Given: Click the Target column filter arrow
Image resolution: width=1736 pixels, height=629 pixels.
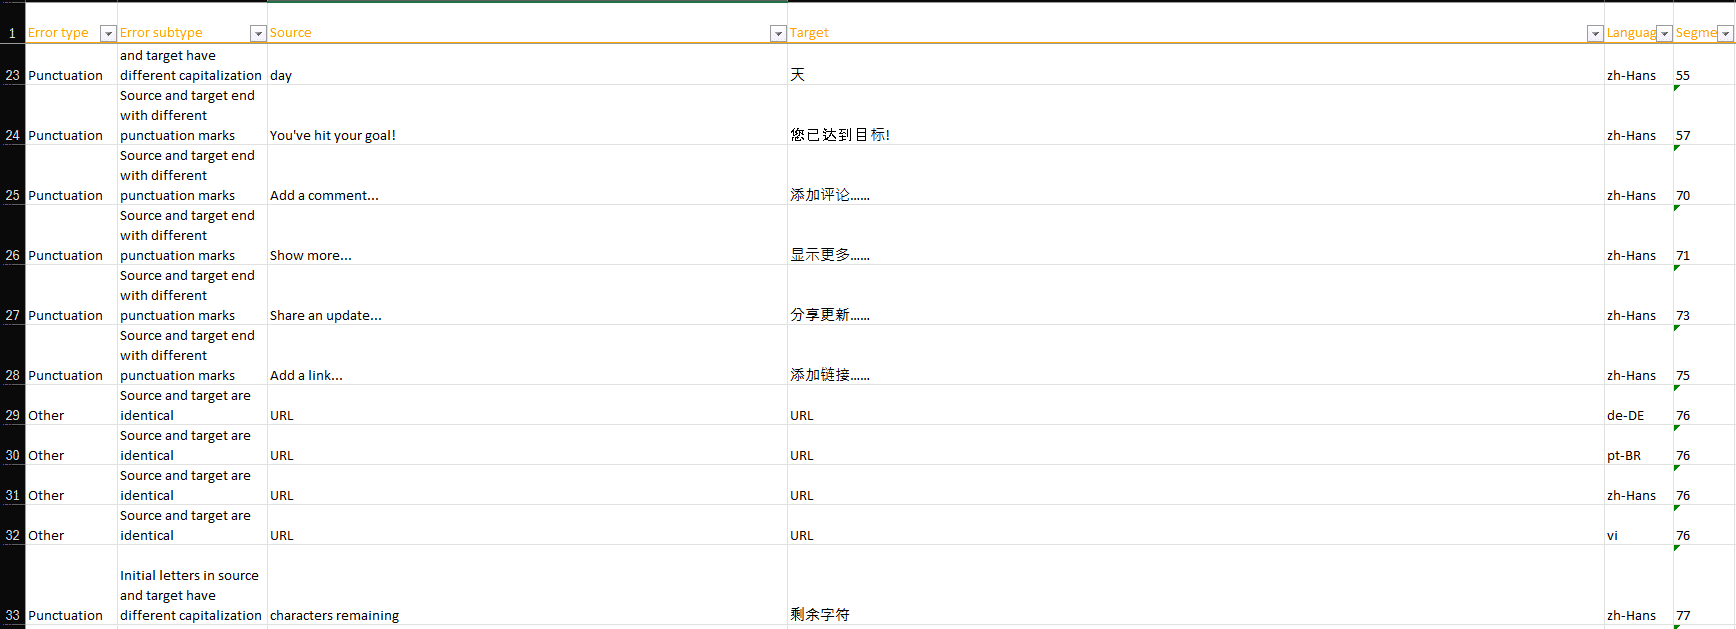Looking at the screenshot, I should point(1595,34).
